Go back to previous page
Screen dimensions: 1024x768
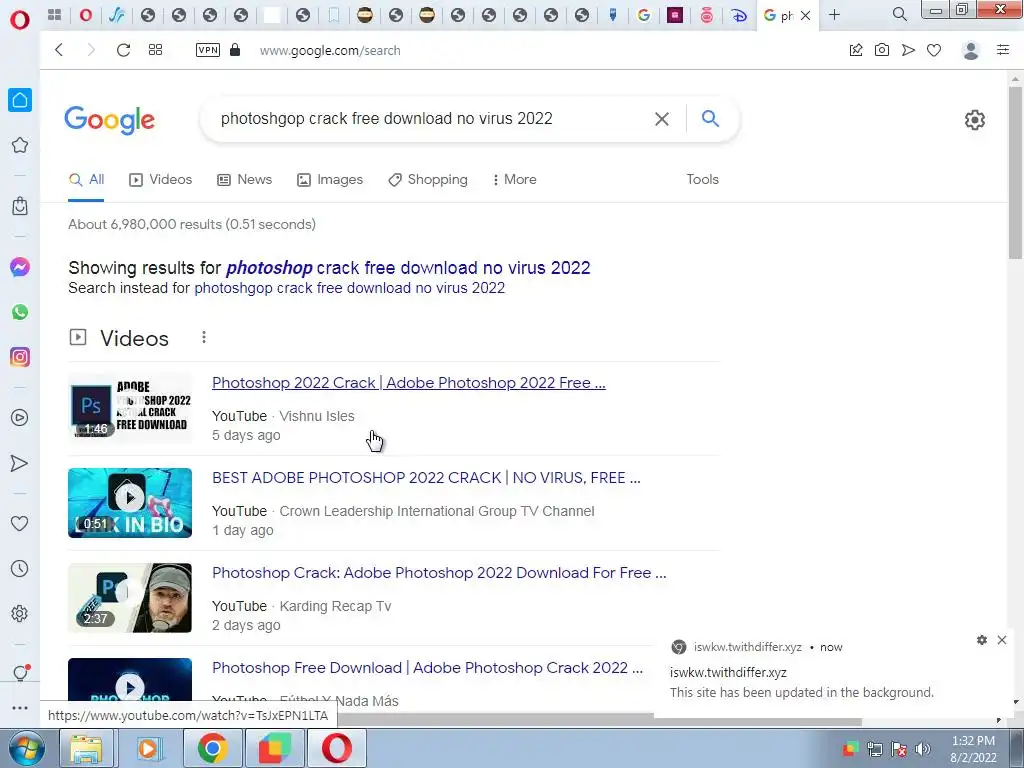pyautogui.click(x=59, y=50)
